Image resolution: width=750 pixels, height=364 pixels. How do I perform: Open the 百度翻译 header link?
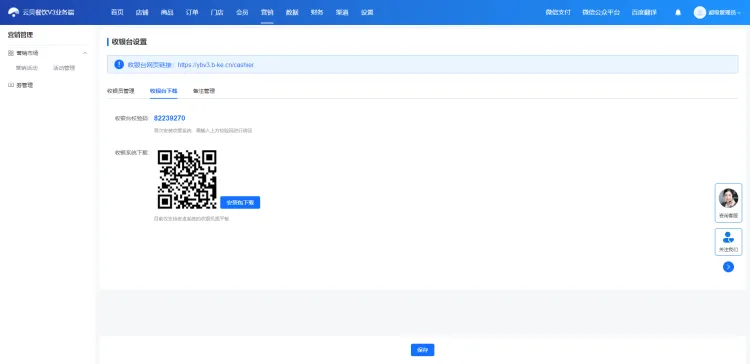[x=644, y=12]
